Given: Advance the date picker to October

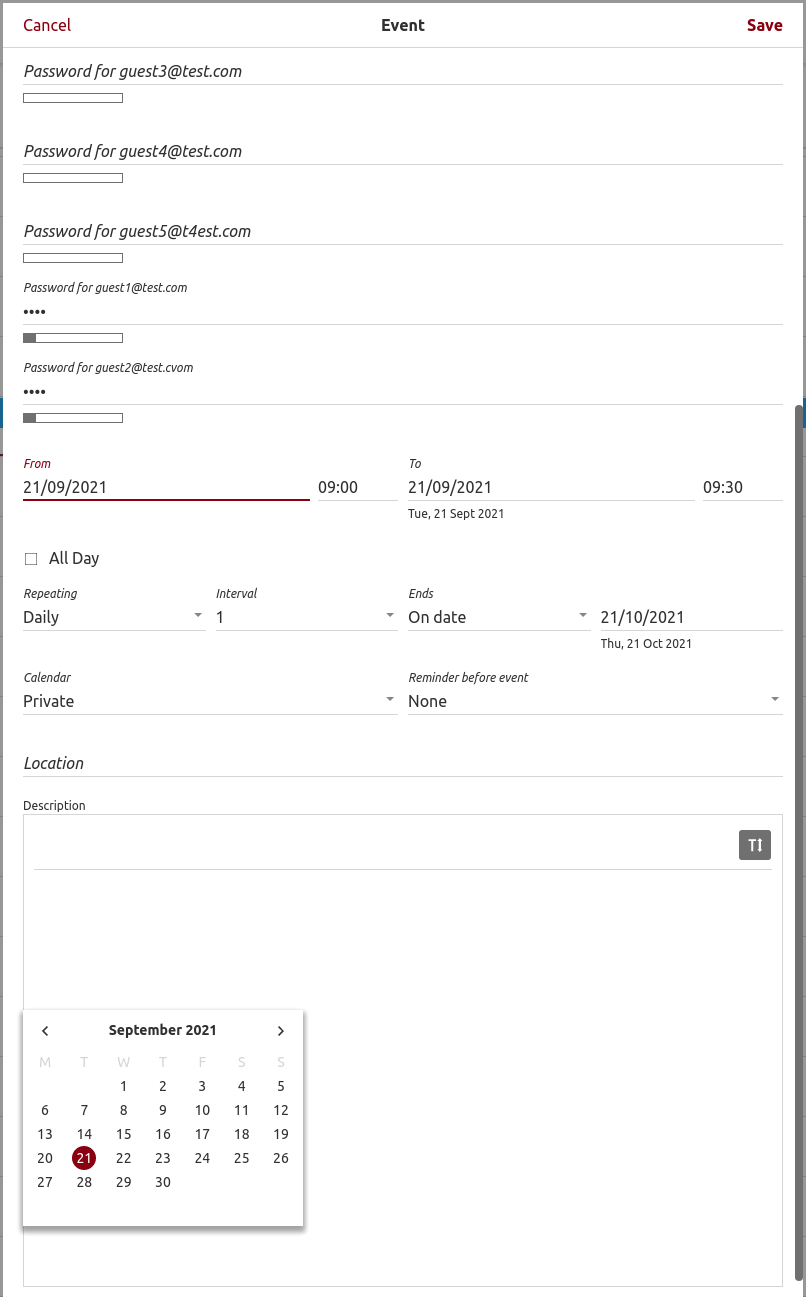Looking at the screenshot, I should point(280,1030).
